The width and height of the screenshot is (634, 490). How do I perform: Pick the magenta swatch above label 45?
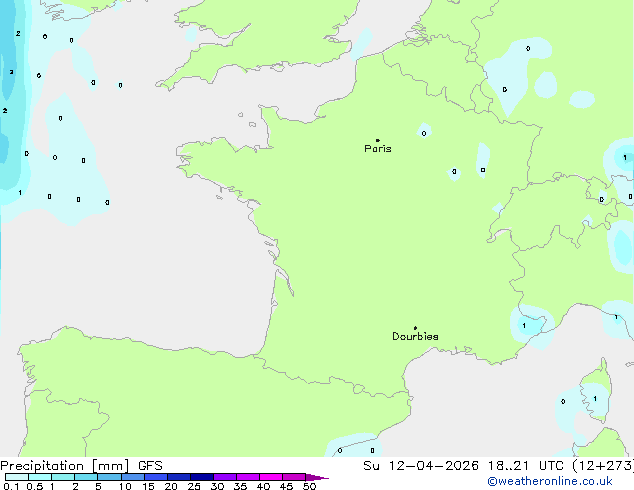[294, 477]
